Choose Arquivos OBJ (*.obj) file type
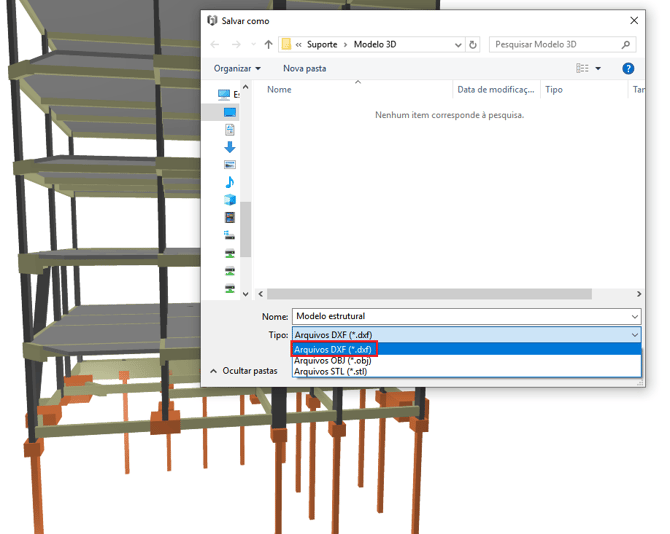Viewport: 670px width, 534px height. pos(333,360)
